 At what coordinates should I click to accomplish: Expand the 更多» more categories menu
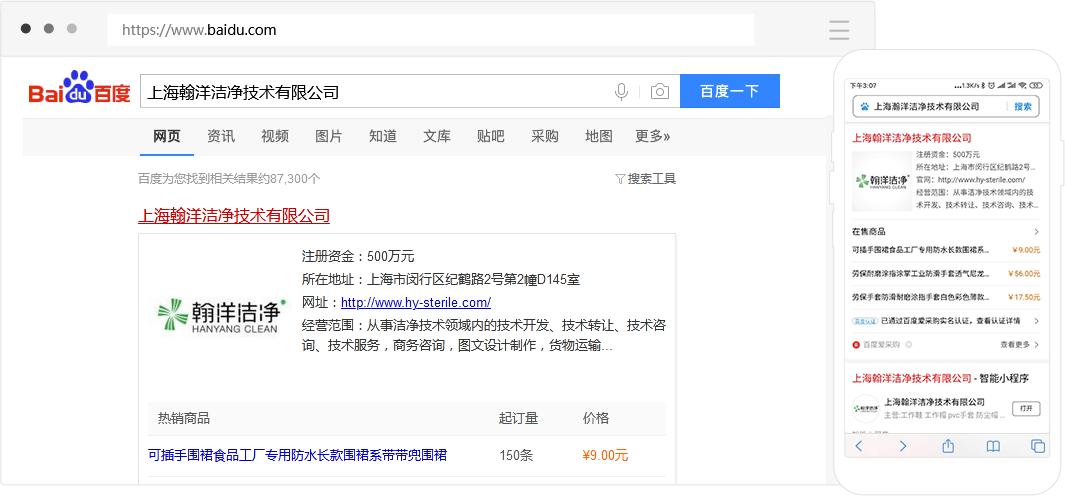point(652,136)
